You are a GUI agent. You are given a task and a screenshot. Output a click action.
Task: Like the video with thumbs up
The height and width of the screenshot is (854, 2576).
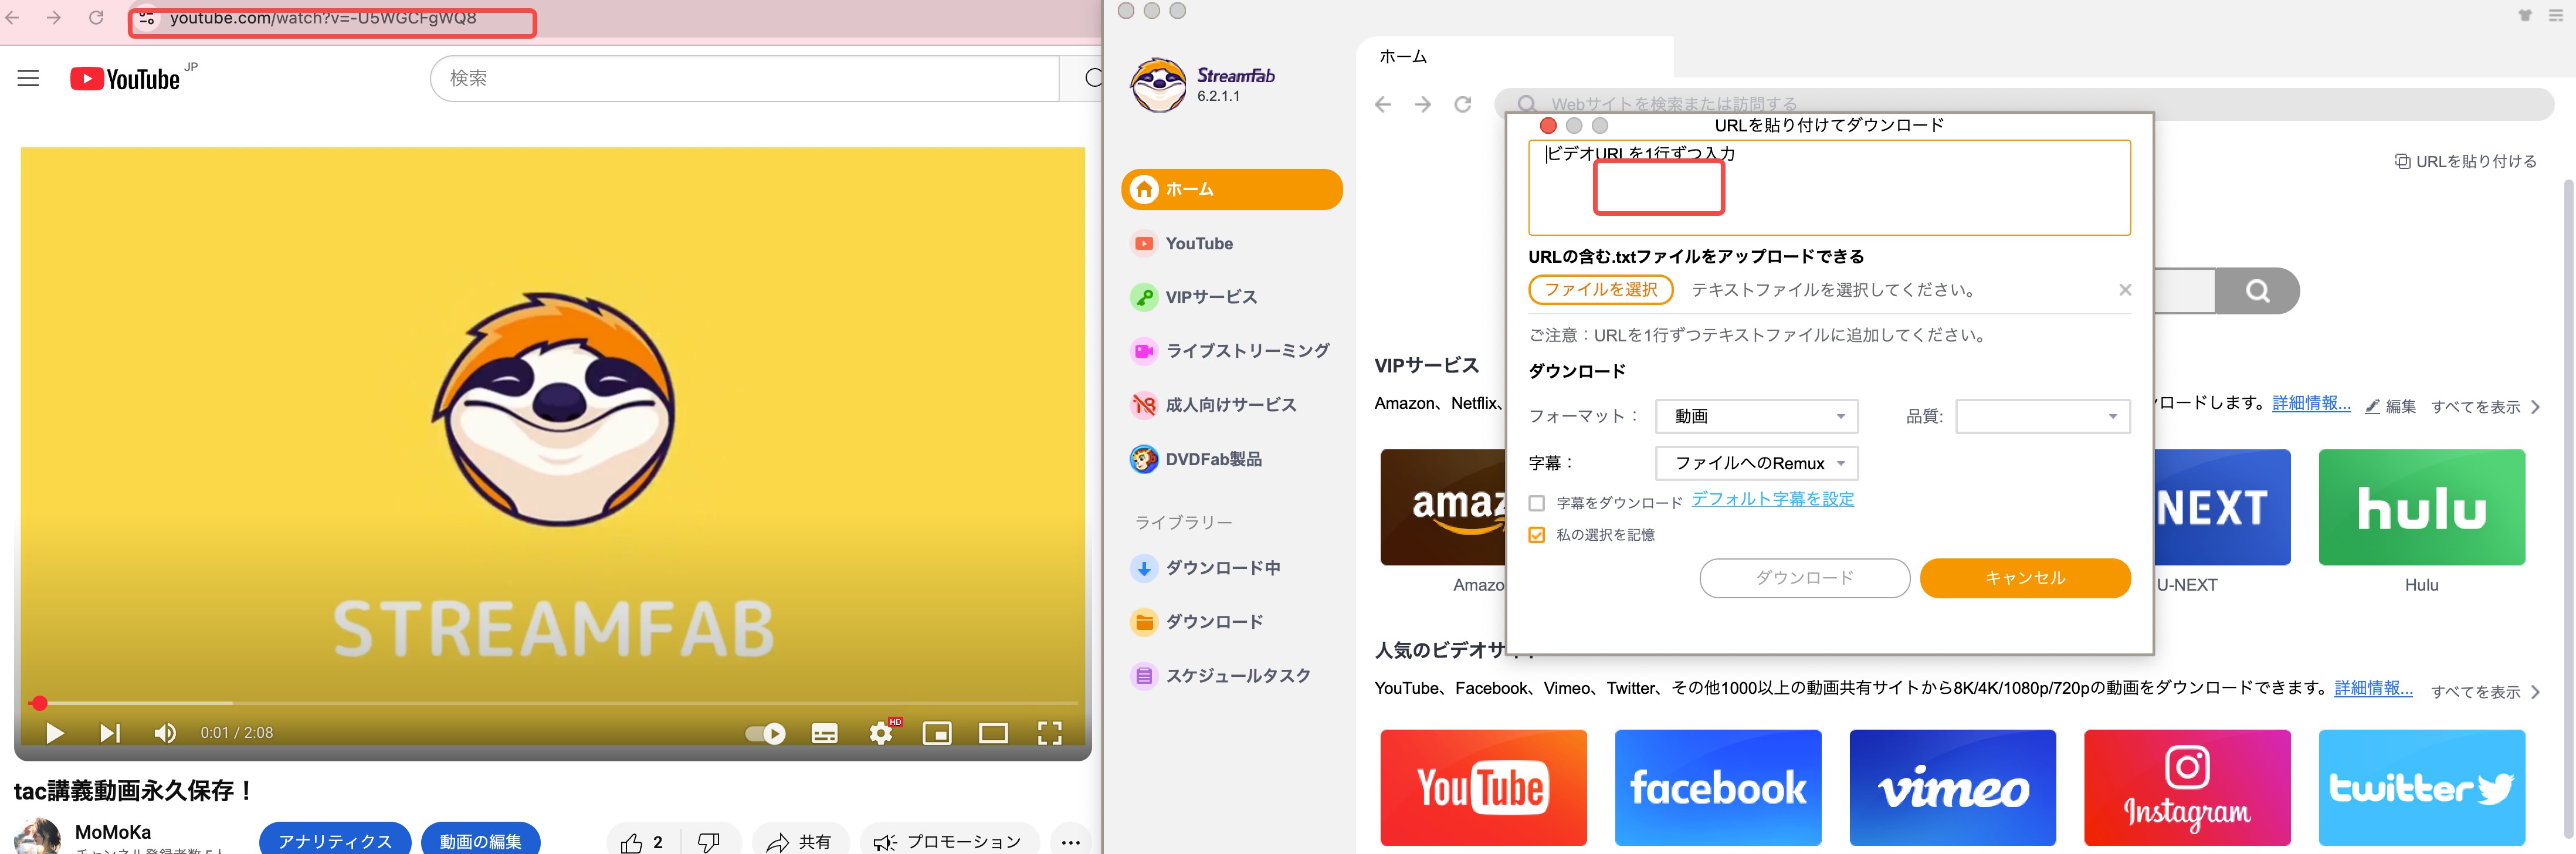642,842
